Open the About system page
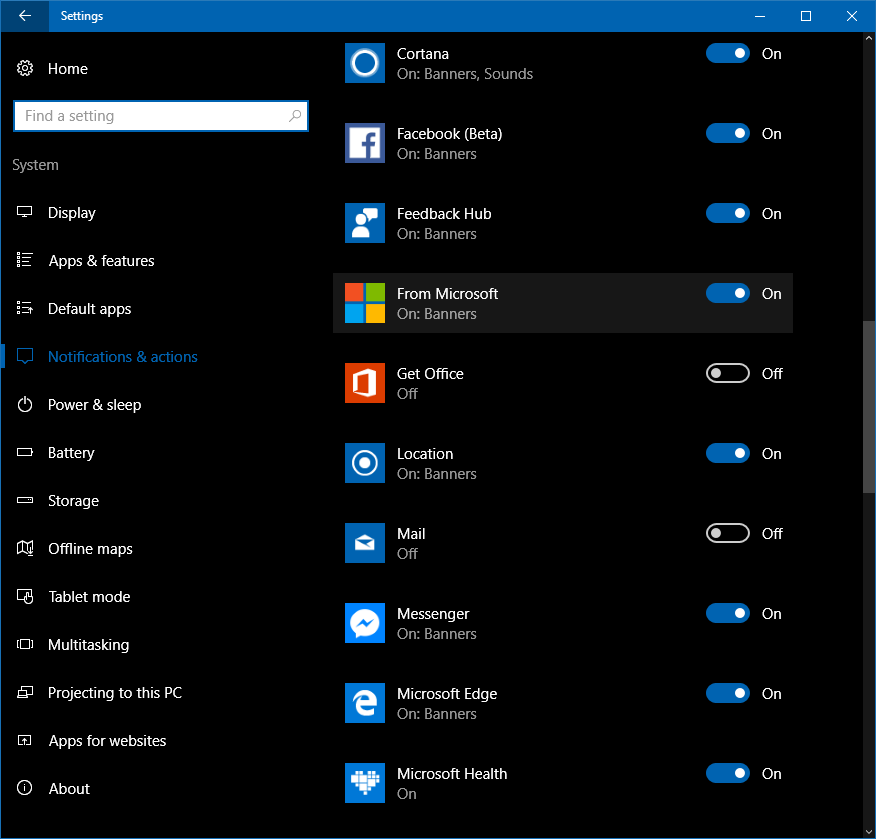The image size is (876, 839). coord(69,789)
